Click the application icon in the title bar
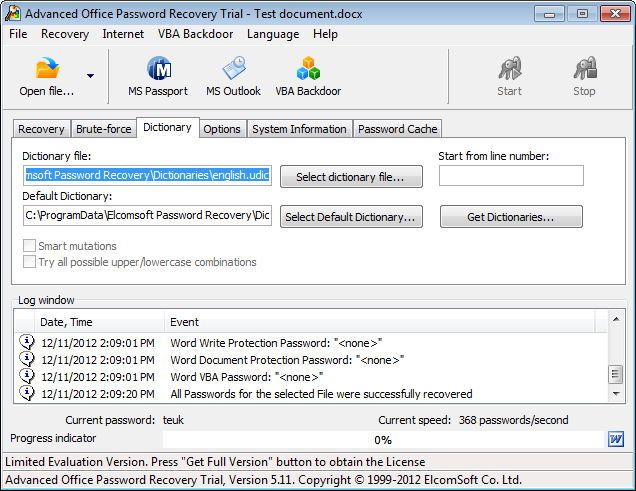The width and height of the screenshot is (636, 491). click(13, 13)
